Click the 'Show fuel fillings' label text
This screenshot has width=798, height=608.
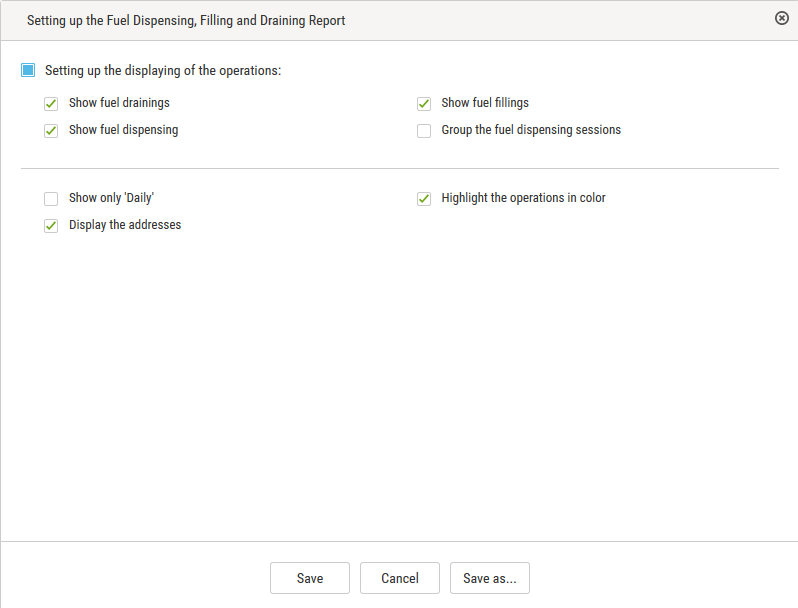[x=485, y=103]
